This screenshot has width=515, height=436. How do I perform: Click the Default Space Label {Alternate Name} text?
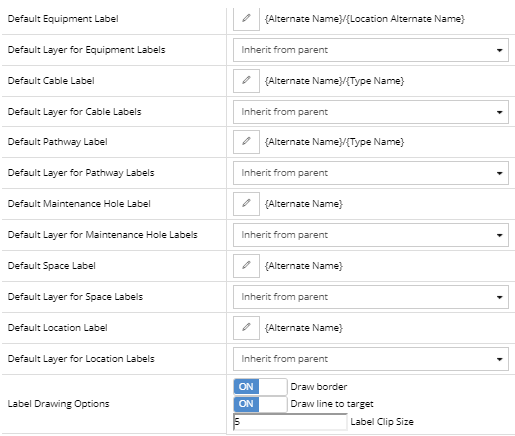(x=304, y=266)
